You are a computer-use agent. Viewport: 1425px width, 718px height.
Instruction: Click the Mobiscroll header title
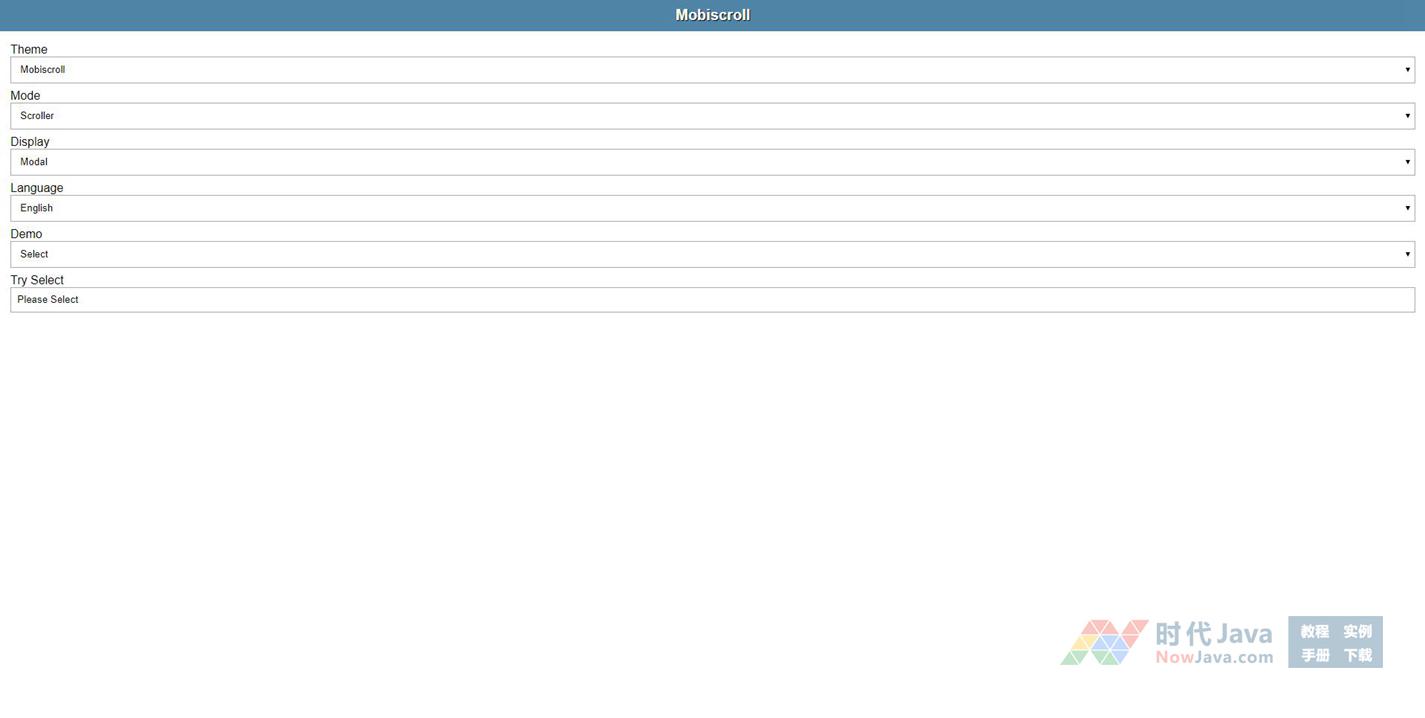point(712,15)
